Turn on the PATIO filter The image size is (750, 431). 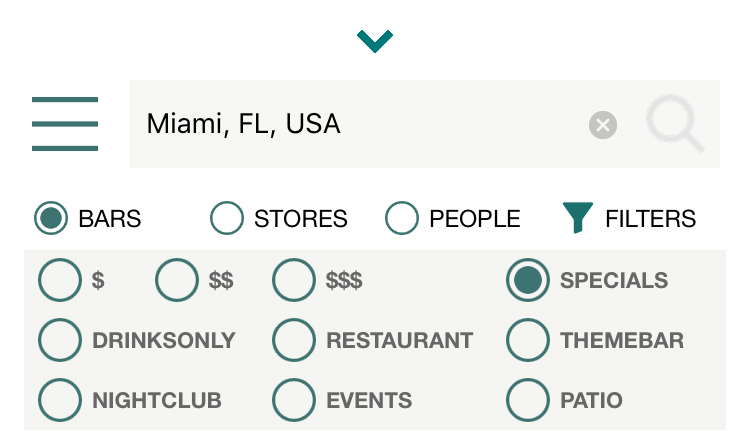528,400
